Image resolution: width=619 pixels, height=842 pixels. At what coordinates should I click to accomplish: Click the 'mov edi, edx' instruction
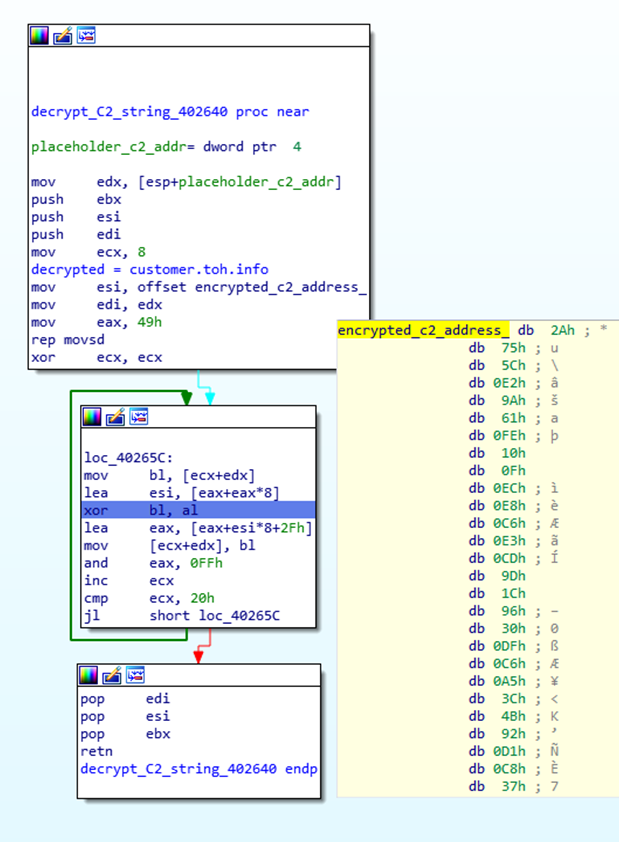[x=97, y=304]
